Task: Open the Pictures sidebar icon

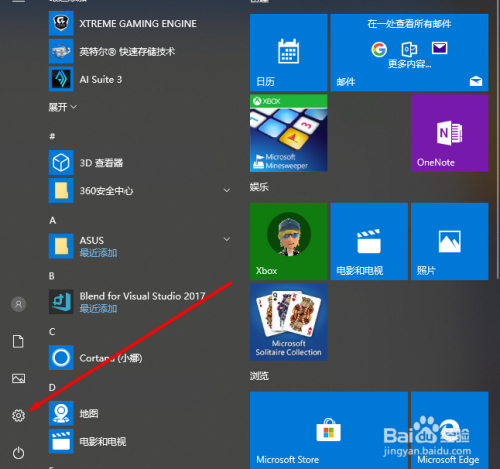Action: (x=18, y=378)
